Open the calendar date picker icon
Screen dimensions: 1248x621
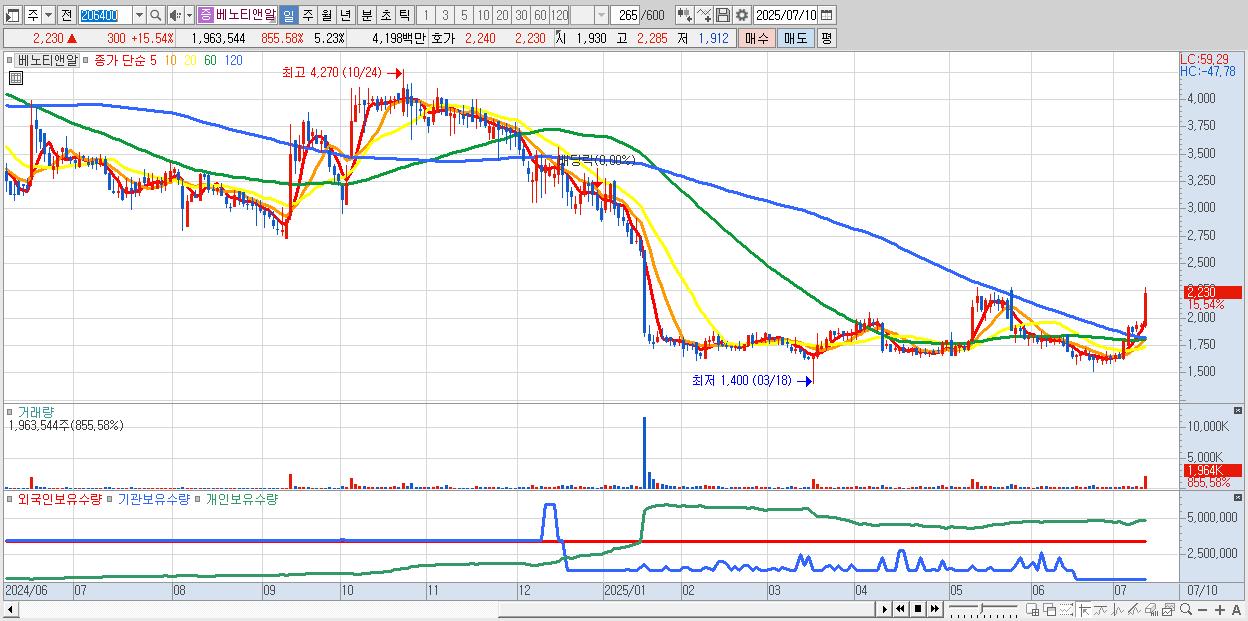point(827,15)
